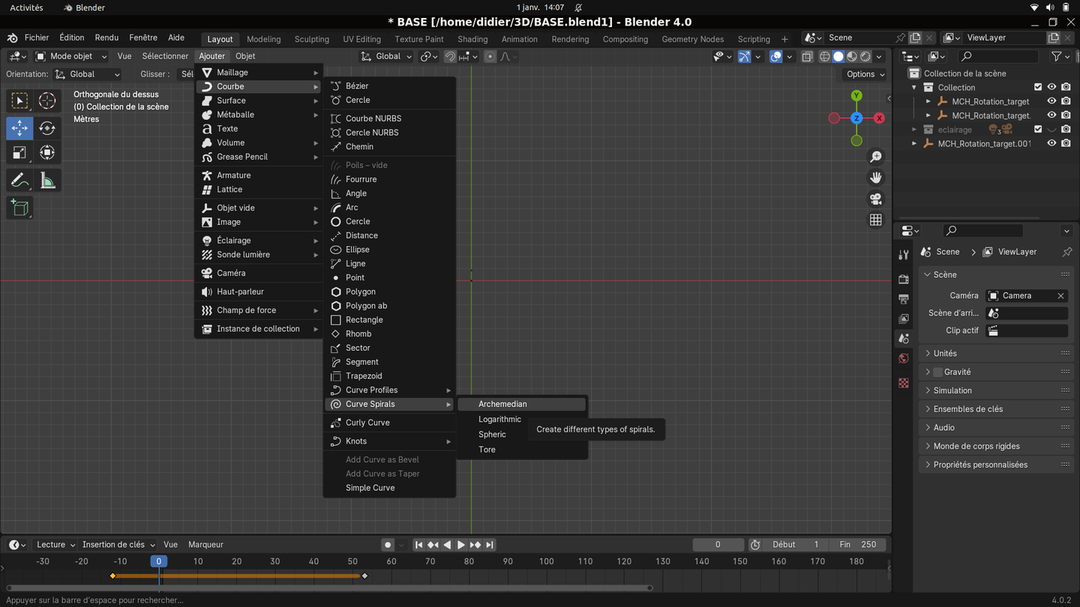The image size is (1080, 607).
Task: Activate the Measure tool
Action: pyautogui.click(x=47, y=181)
